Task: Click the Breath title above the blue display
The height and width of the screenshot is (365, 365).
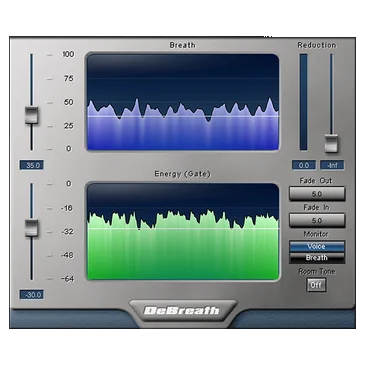Action: [x=182, y=45]
